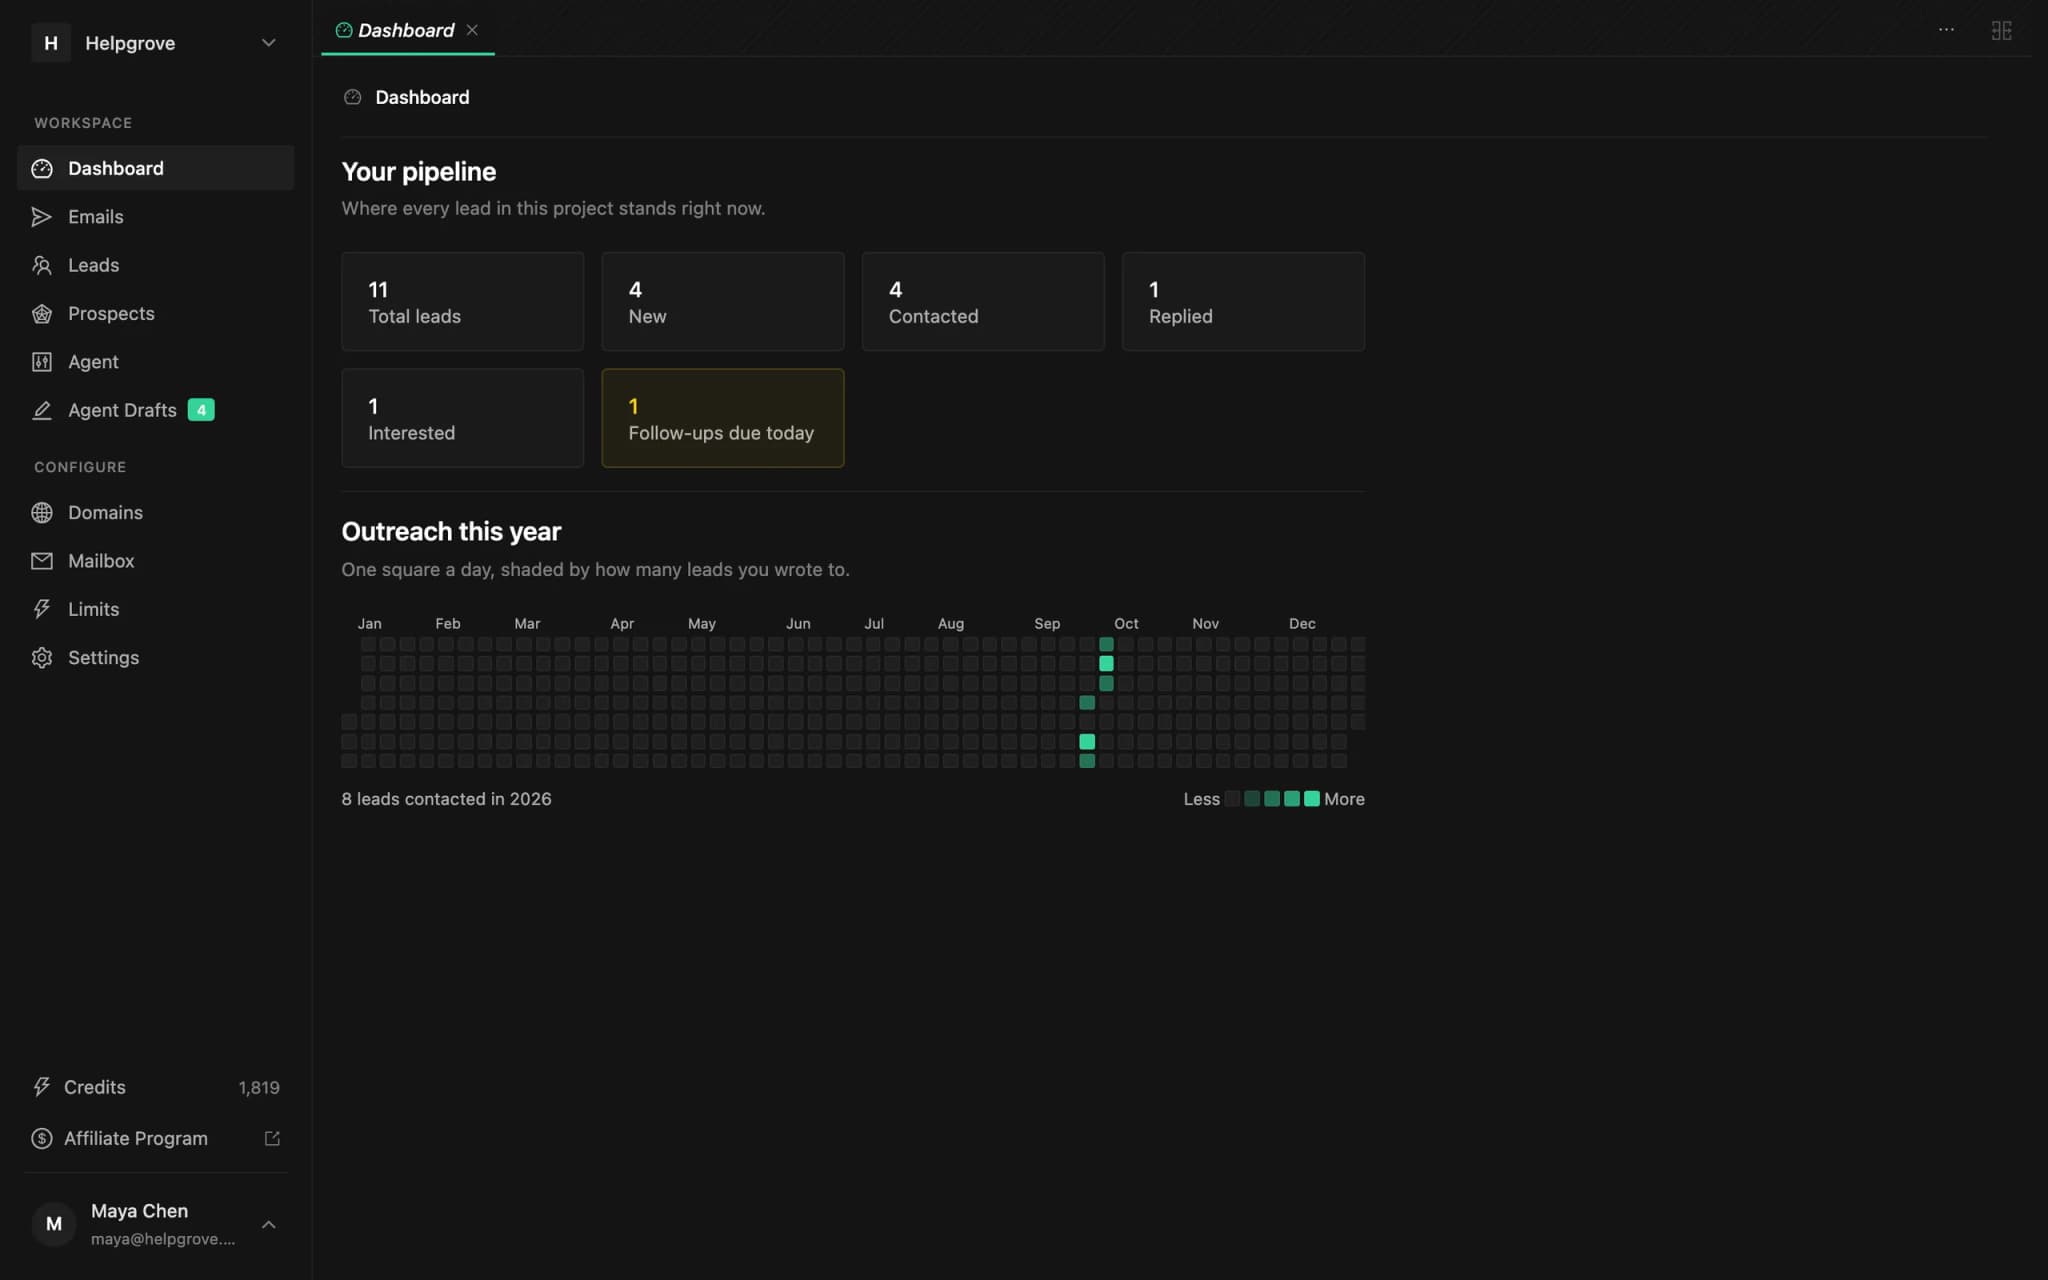The height and width of the screenshot is (1280, 2048).
Task: Click the Affiliate Program dollar icon
Action: point(42,1138)
